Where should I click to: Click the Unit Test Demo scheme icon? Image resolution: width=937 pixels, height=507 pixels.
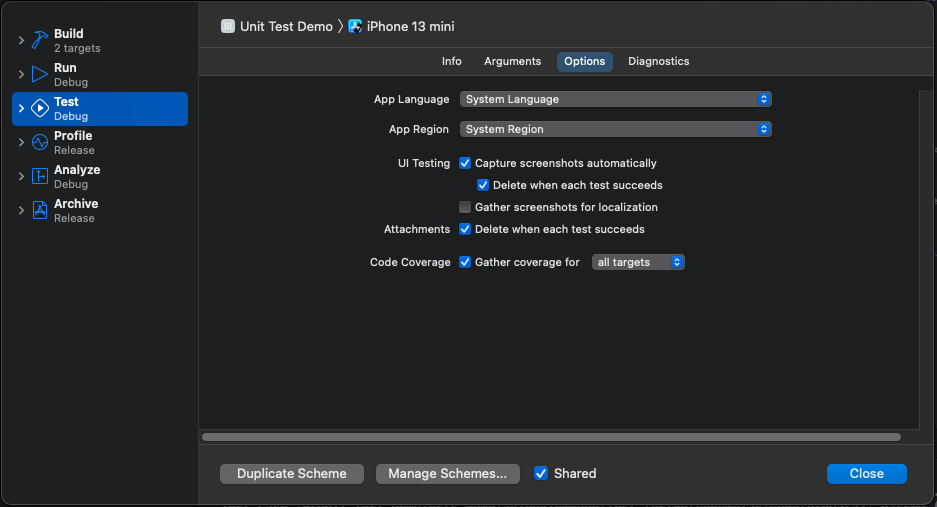coord(228,26)
